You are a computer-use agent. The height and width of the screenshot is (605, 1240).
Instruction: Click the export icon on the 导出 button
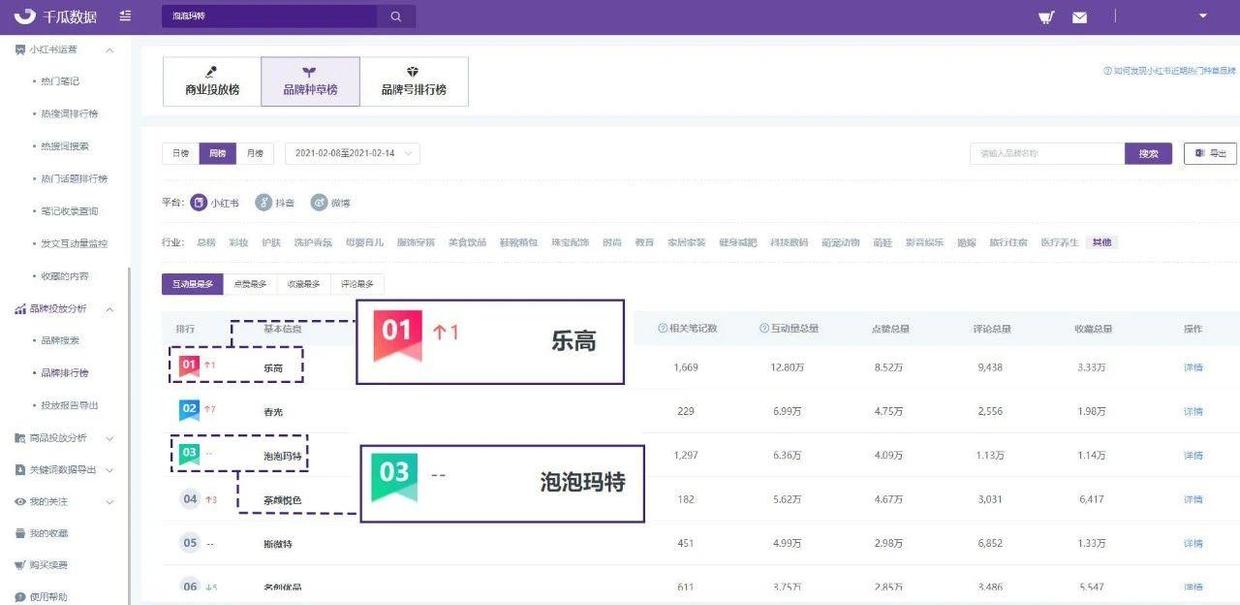1200,153
